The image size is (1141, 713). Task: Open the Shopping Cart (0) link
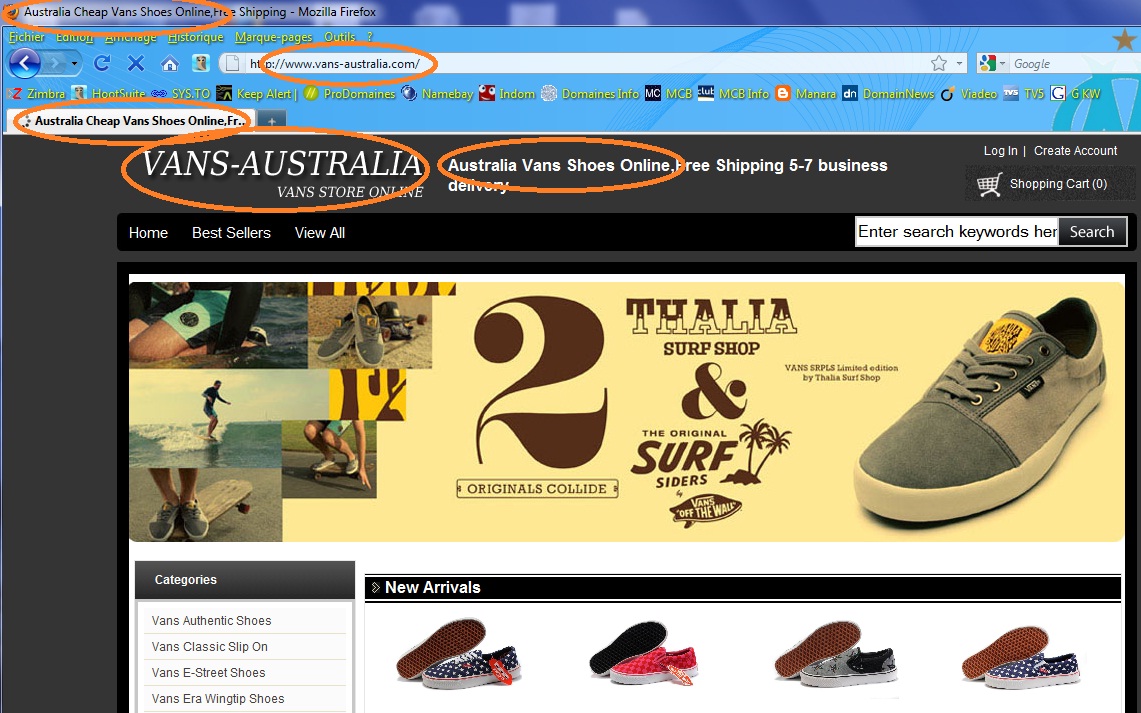click(x=1058, y=184)
